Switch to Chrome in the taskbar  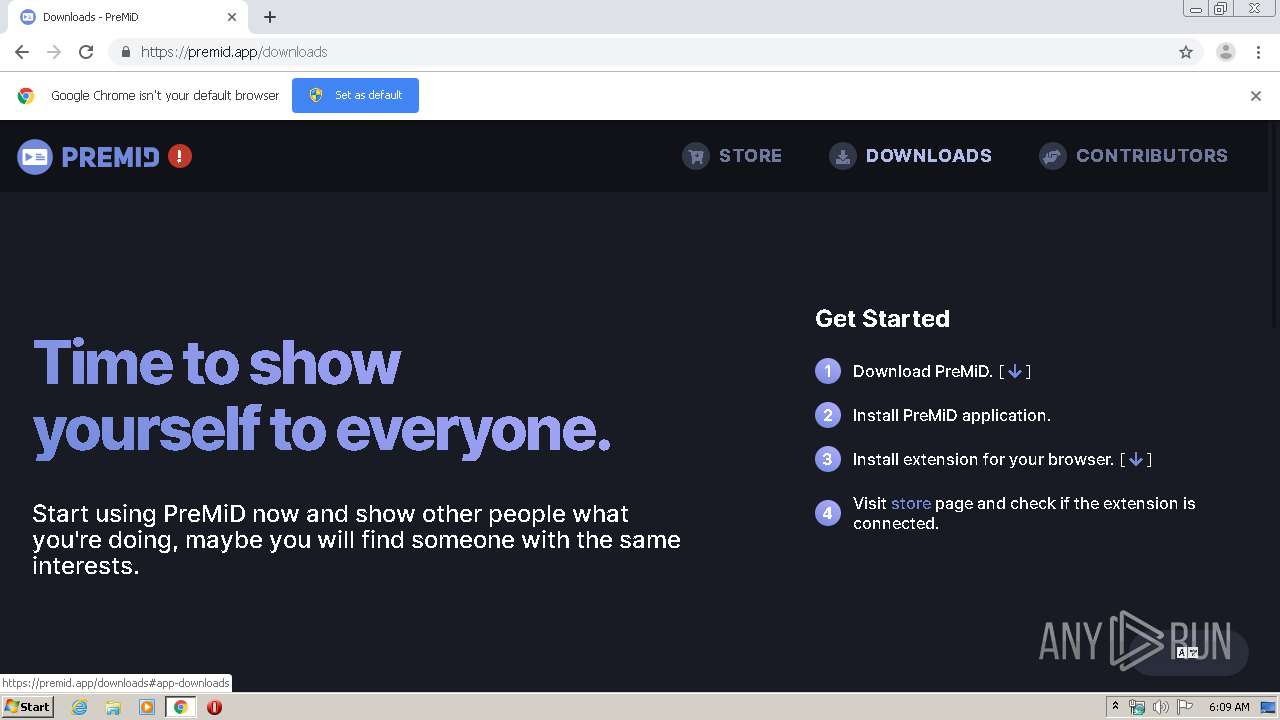coord(180,707)
